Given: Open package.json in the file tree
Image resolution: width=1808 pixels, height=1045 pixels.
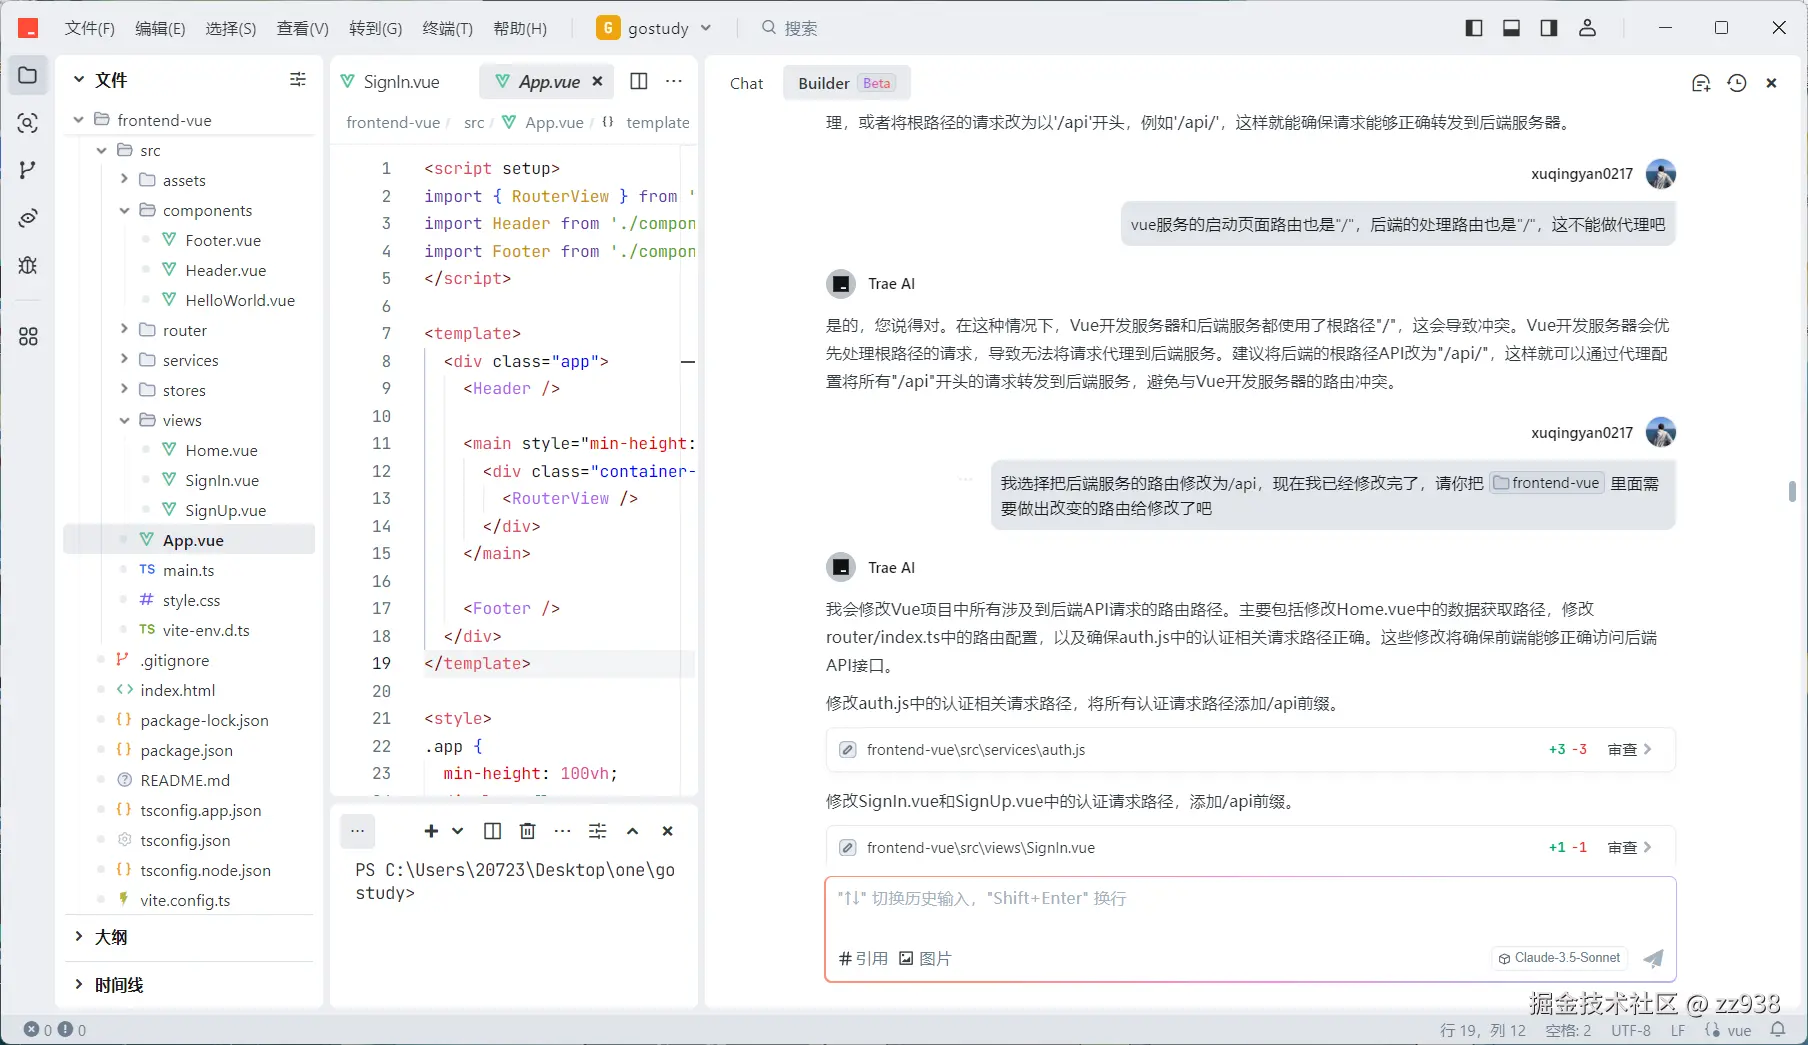Looking at the screenshot, I should (x=186, y=750).
